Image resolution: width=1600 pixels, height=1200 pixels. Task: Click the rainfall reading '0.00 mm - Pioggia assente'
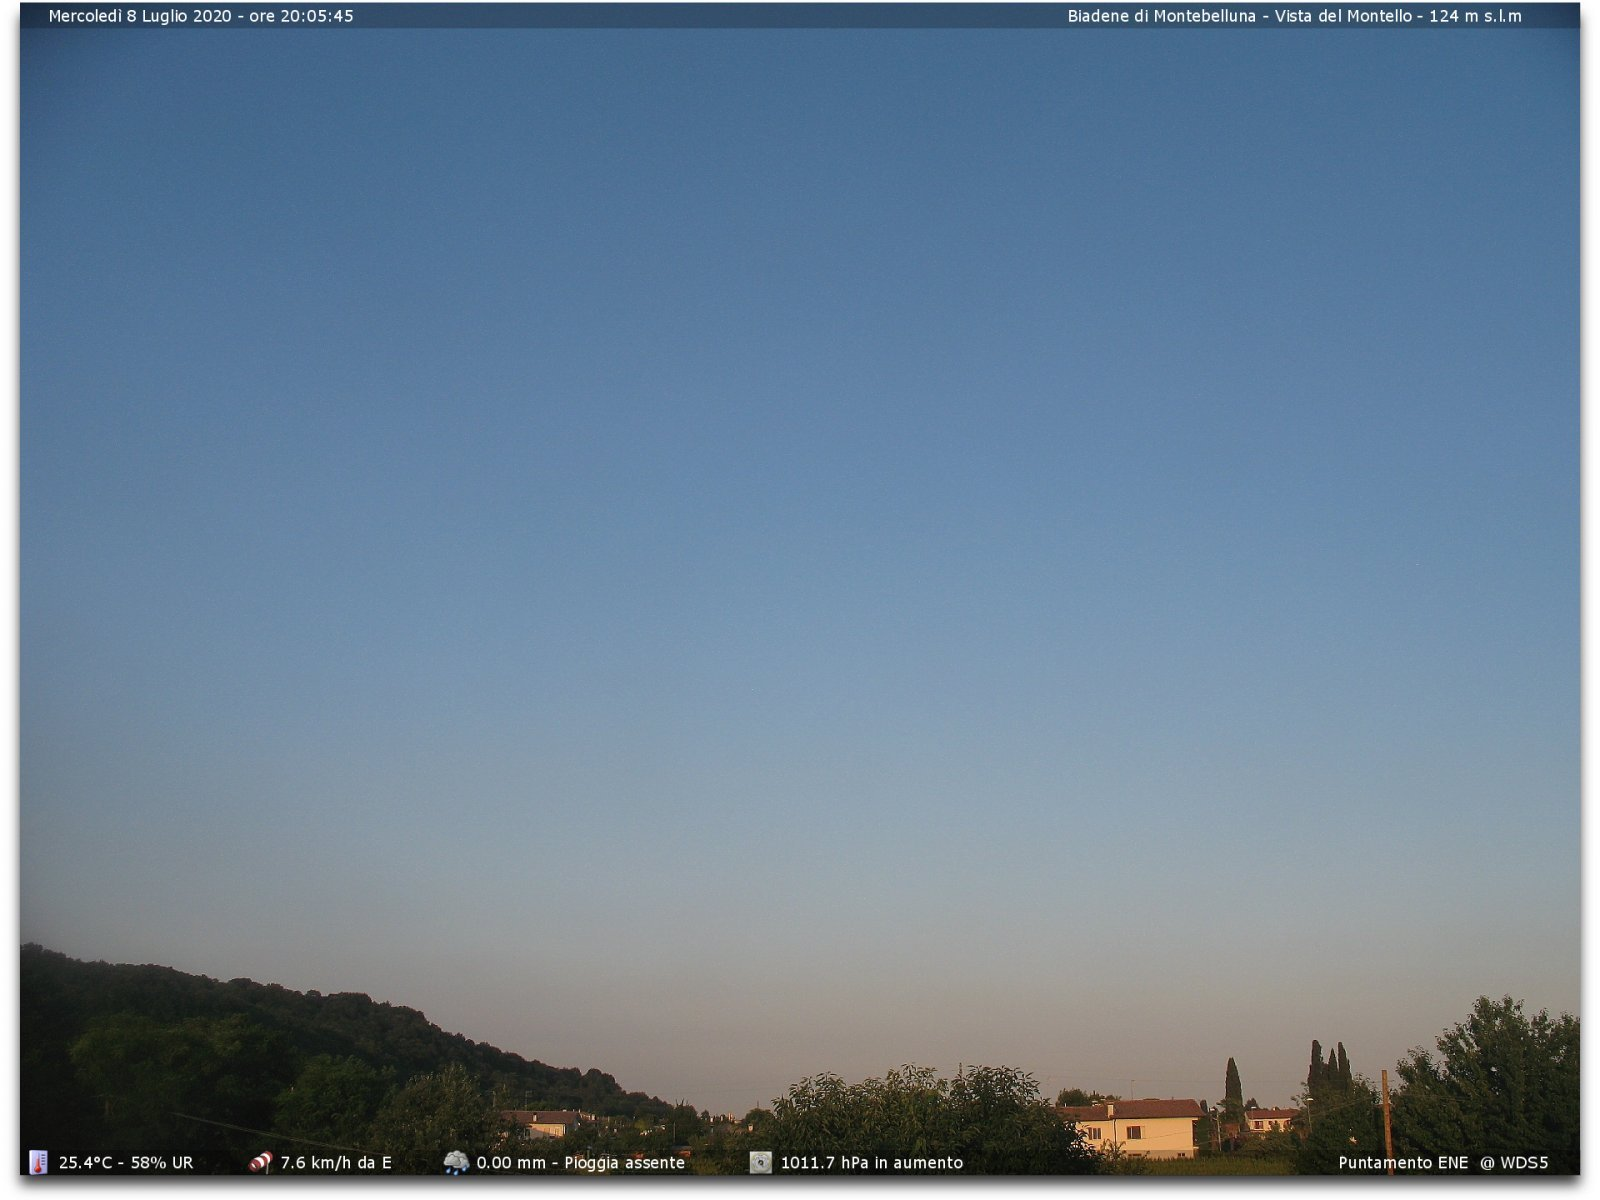coord(581,1163)
